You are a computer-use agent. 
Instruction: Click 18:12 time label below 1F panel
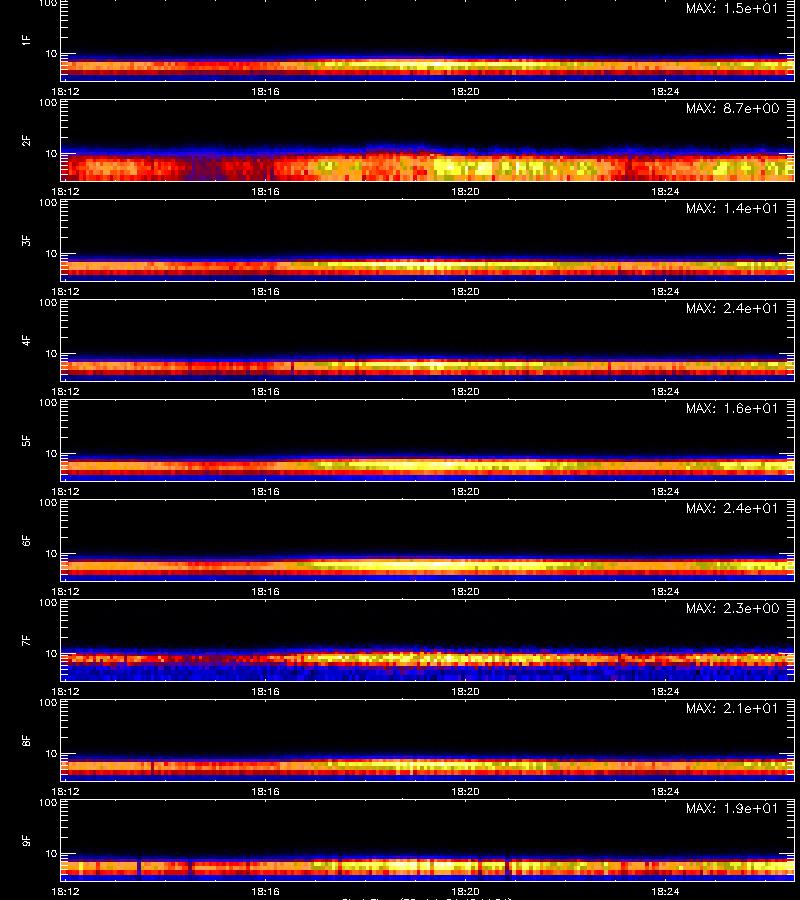click(x=65, y=91)
